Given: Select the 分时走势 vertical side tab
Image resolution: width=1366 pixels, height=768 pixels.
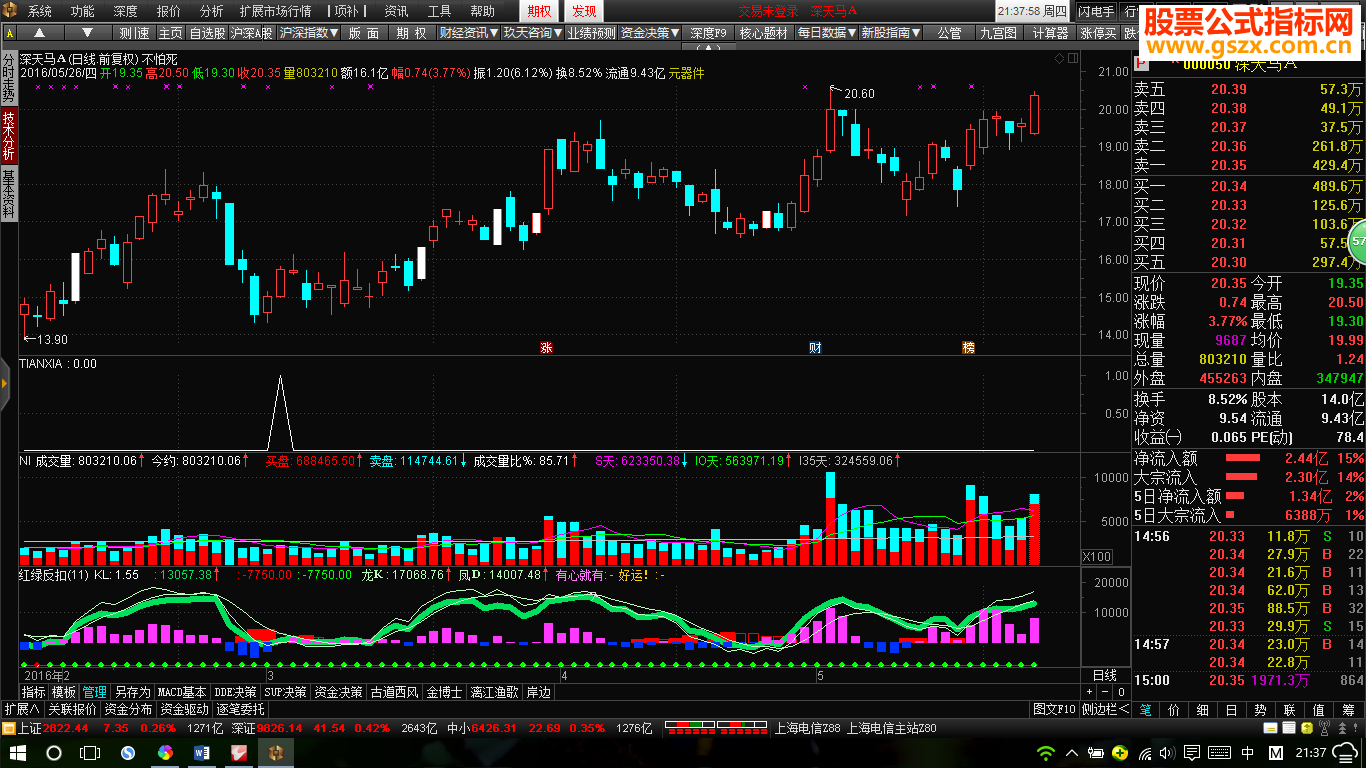Looking at the screenshot, I should pyautogui.click(x=8, y=77).
